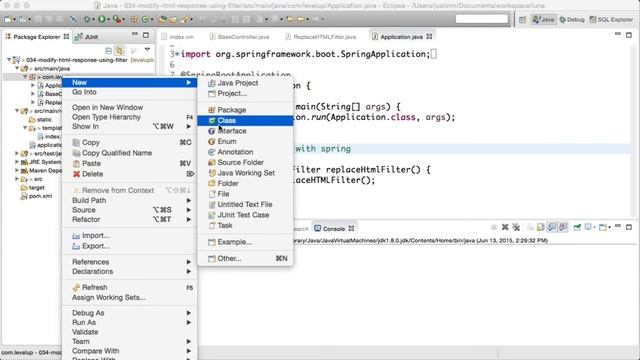Click Collapse All in Package Explorer

coord(109,51)
